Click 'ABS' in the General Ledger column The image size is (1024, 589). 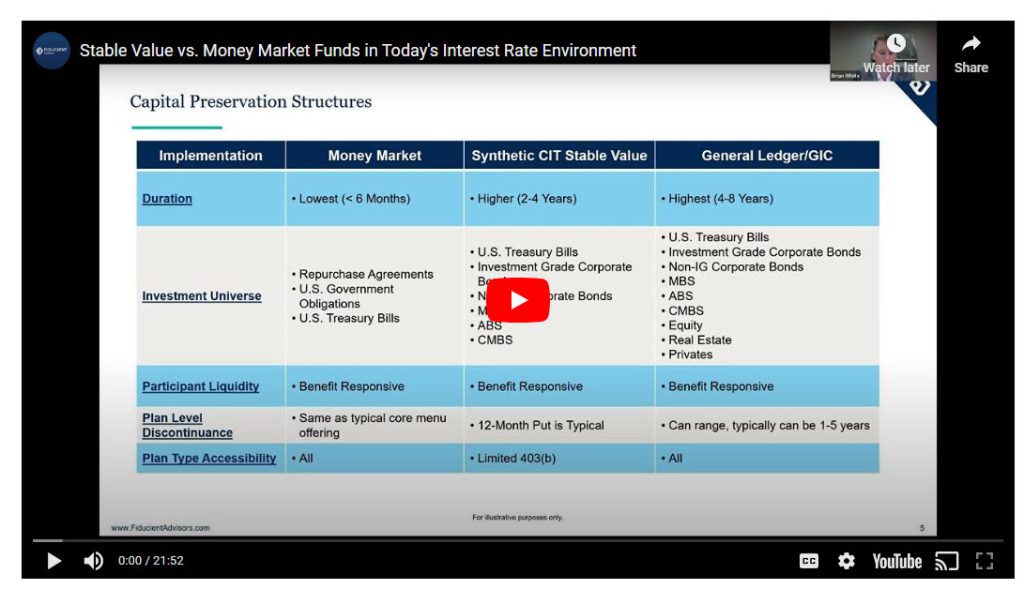click(x=680, y=296)
